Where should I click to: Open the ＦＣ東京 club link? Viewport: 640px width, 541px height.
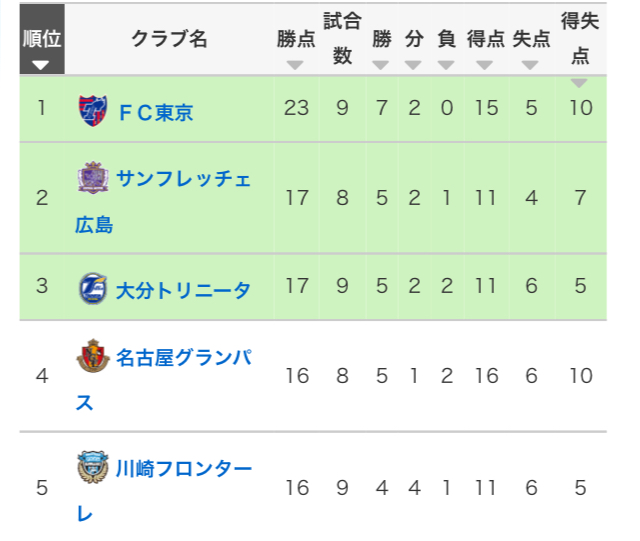click(x=155, y=110)
